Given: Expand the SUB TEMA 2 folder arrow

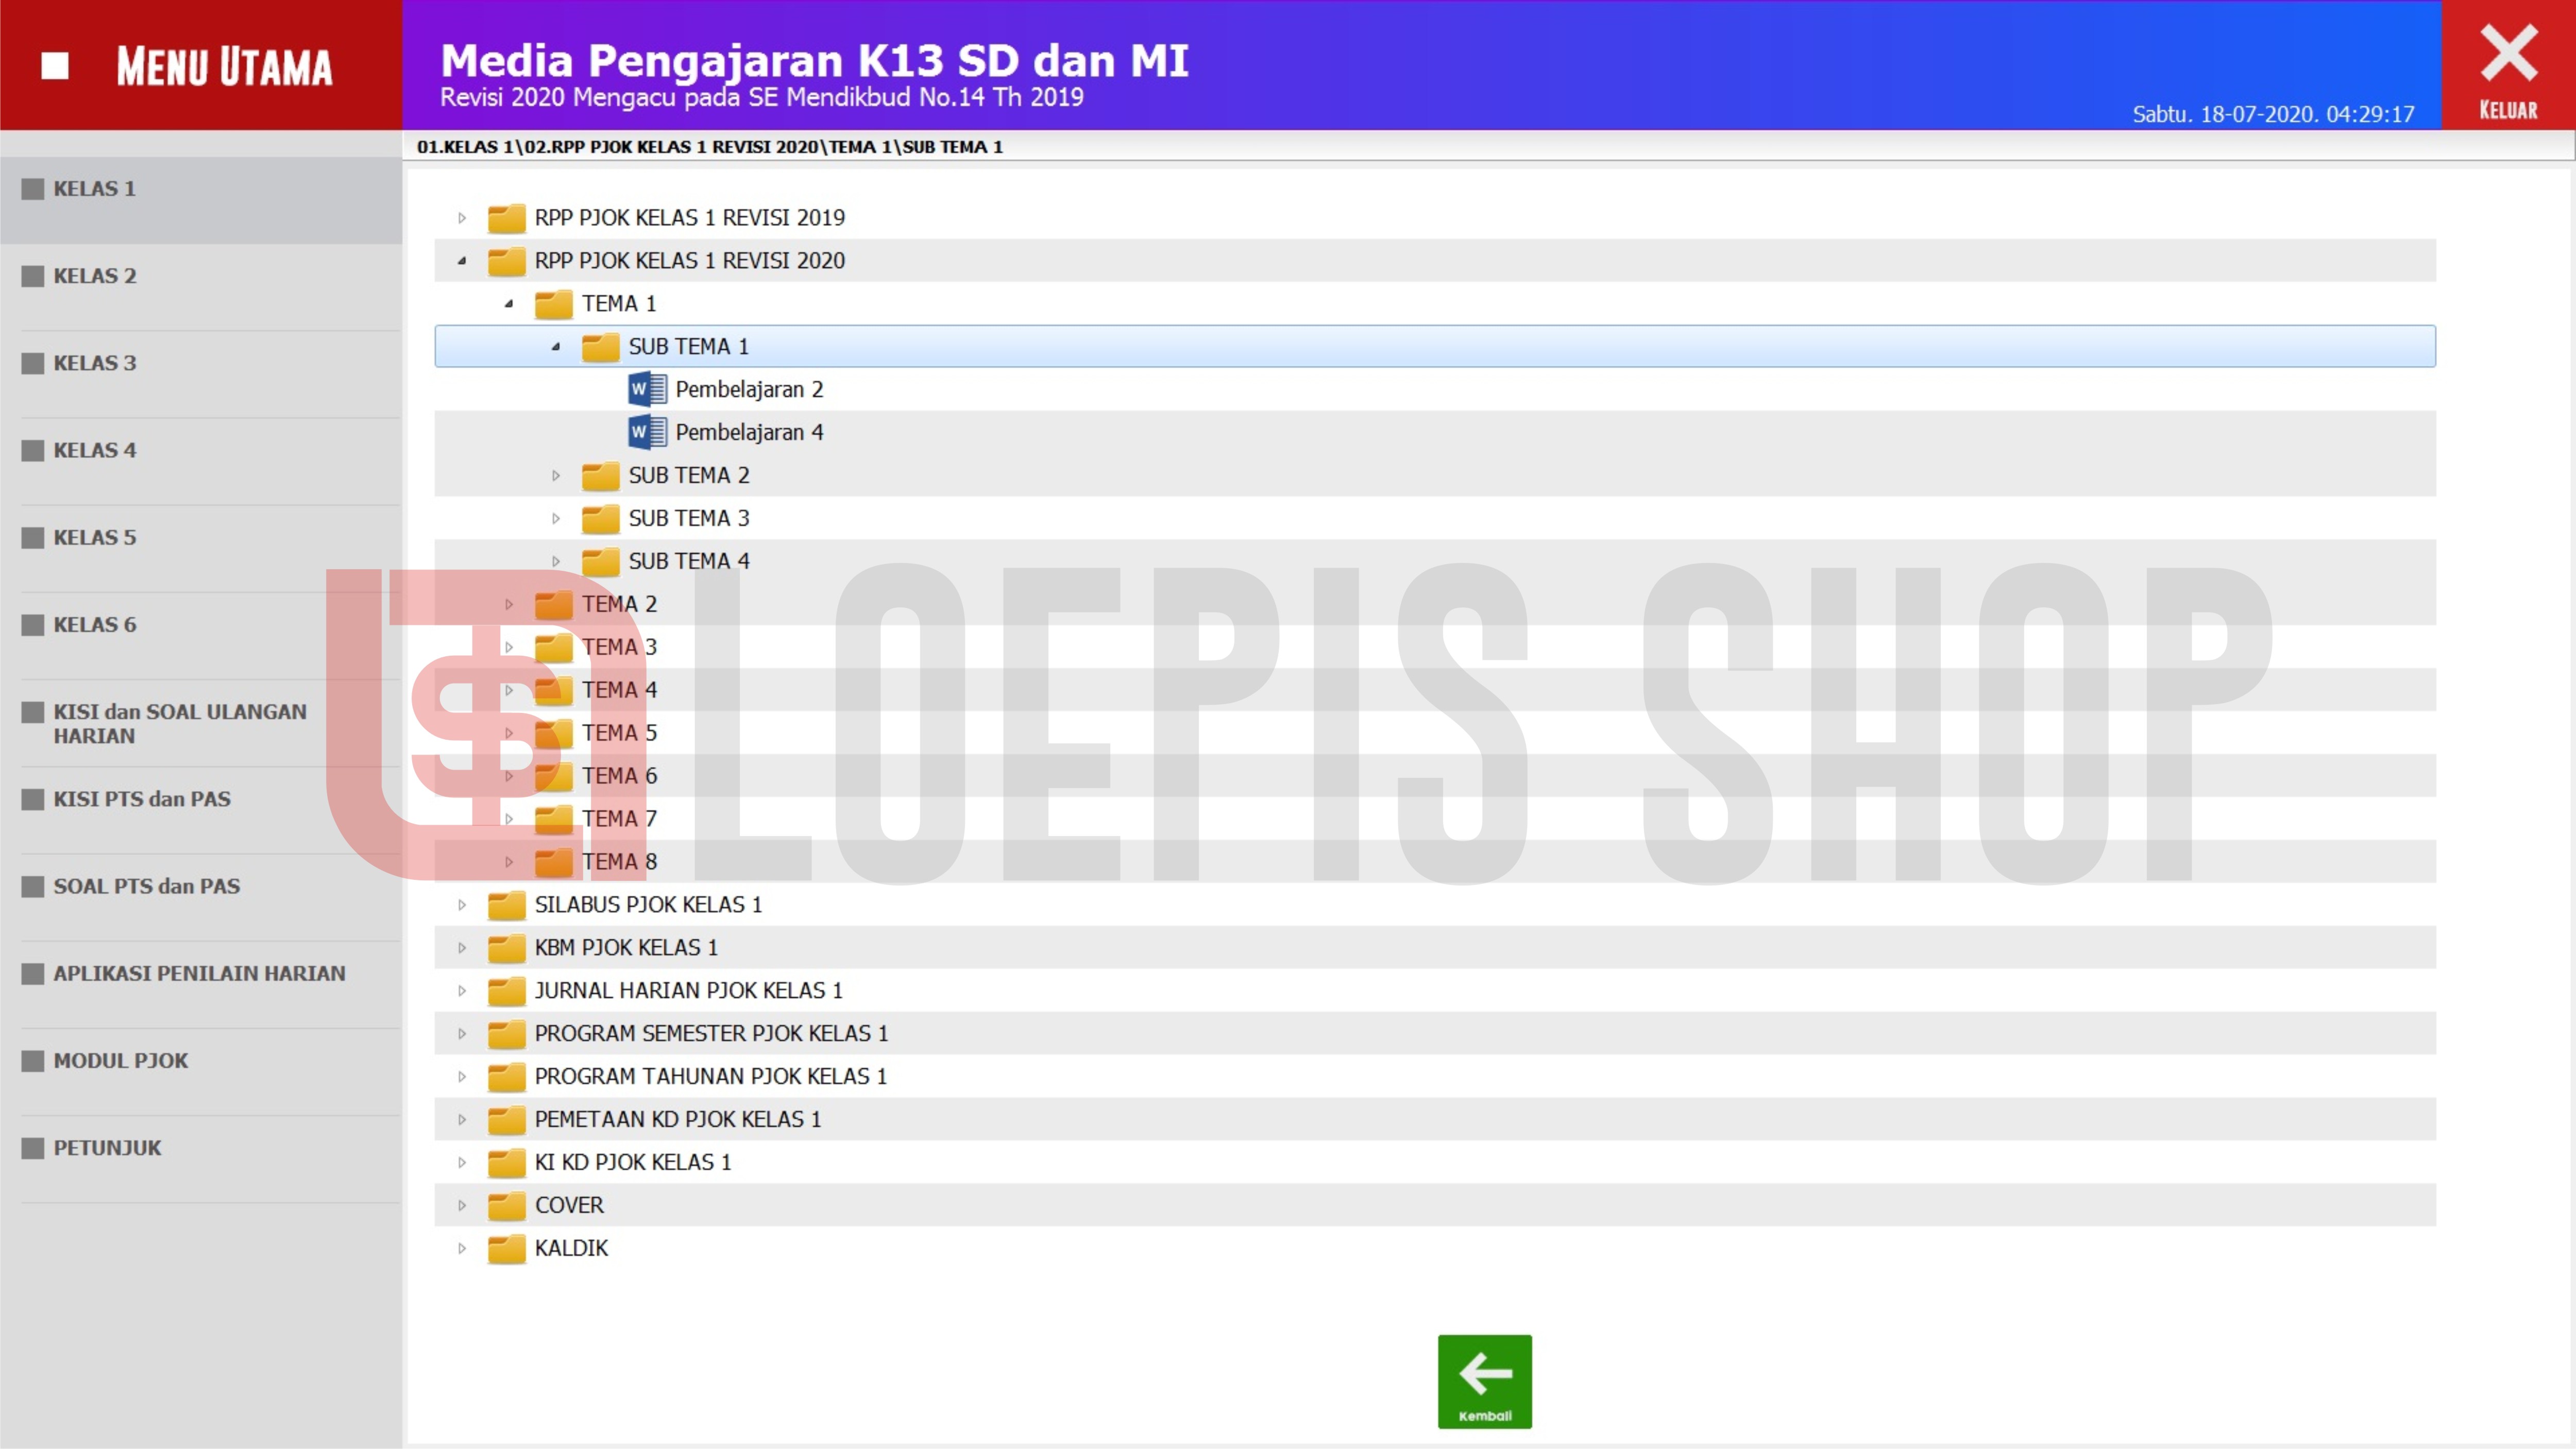Looking at the screenshot, I should pyautogui.click(x=556, y=475).
